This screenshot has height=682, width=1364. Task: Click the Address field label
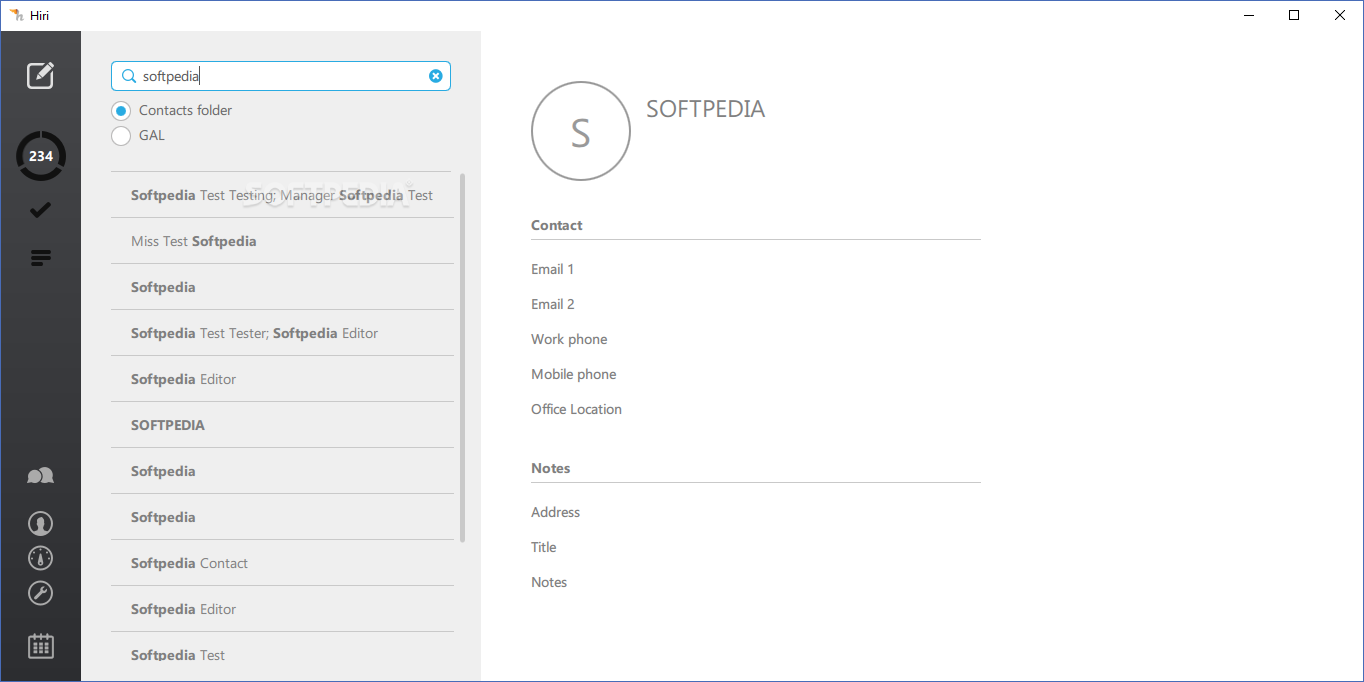coord(555,512)
